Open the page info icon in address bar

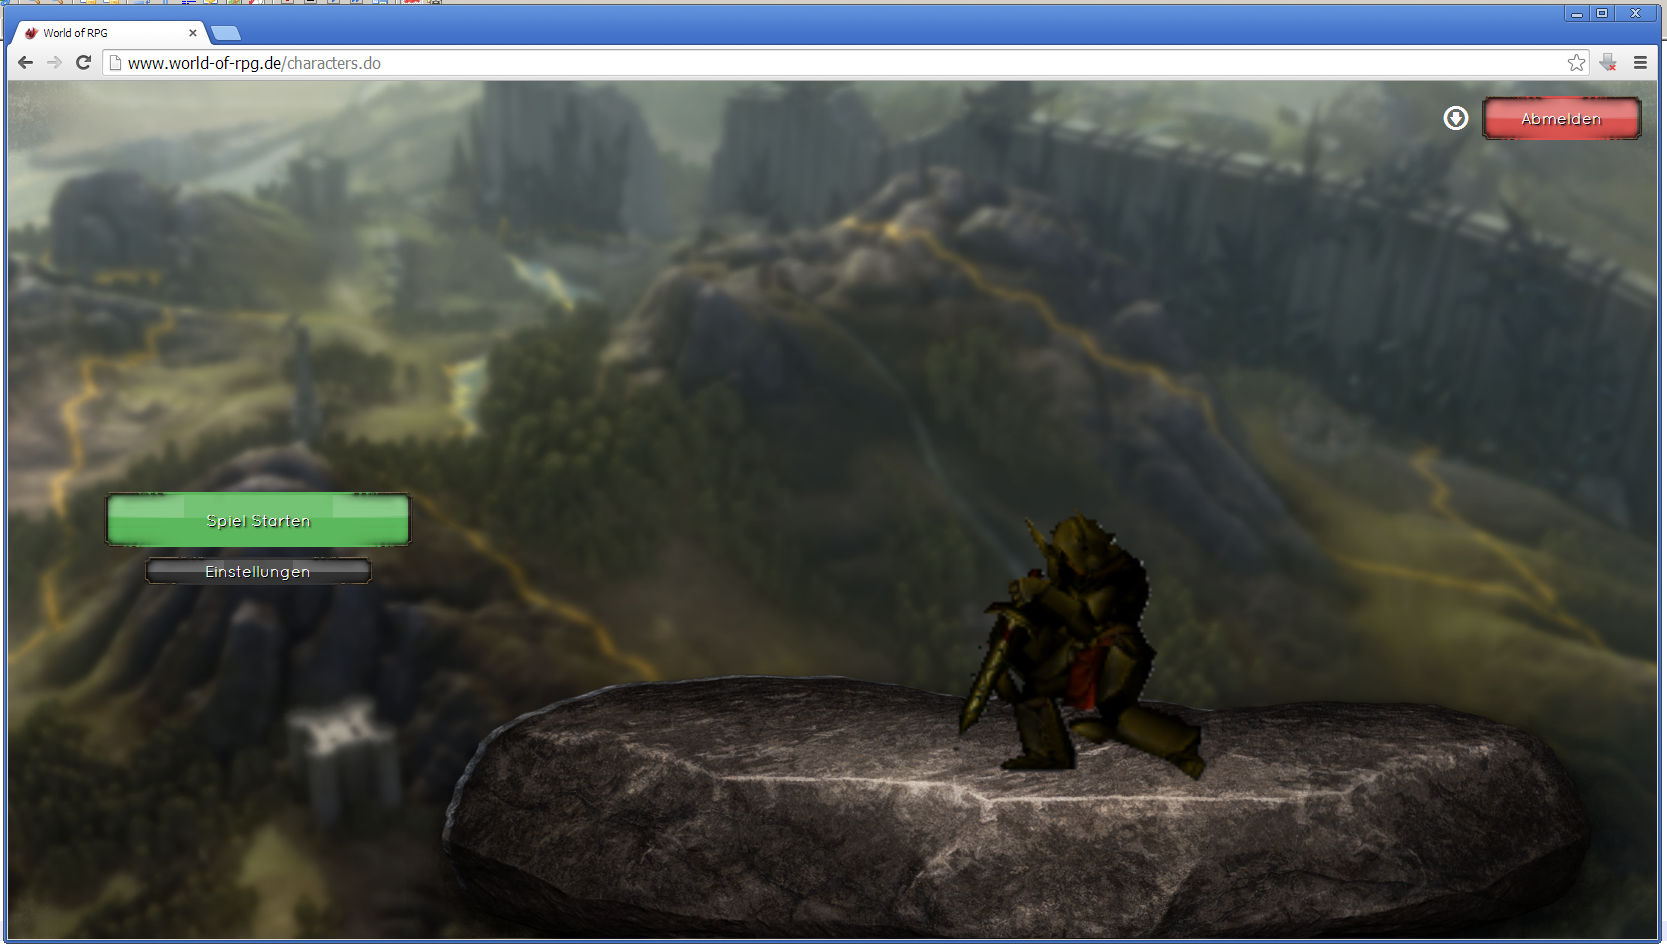(115, 63)
